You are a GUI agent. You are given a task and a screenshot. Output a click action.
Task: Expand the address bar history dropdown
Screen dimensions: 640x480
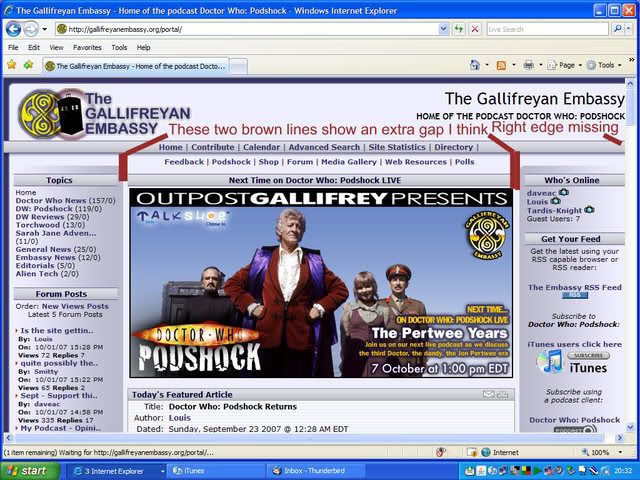coord(443,29)
